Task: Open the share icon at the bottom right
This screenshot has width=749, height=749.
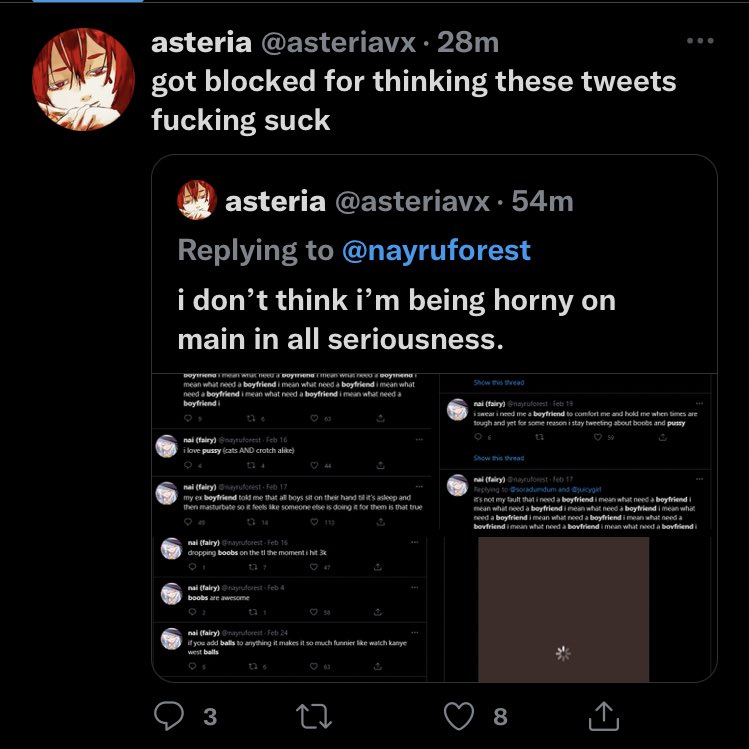Action: (602, 715)
